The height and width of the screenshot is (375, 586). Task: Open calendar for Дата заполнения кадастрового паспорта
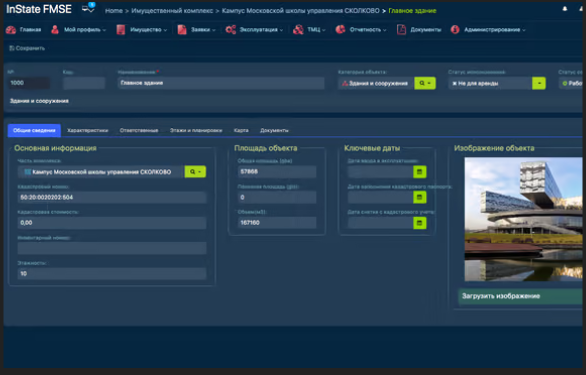(419, 197)
